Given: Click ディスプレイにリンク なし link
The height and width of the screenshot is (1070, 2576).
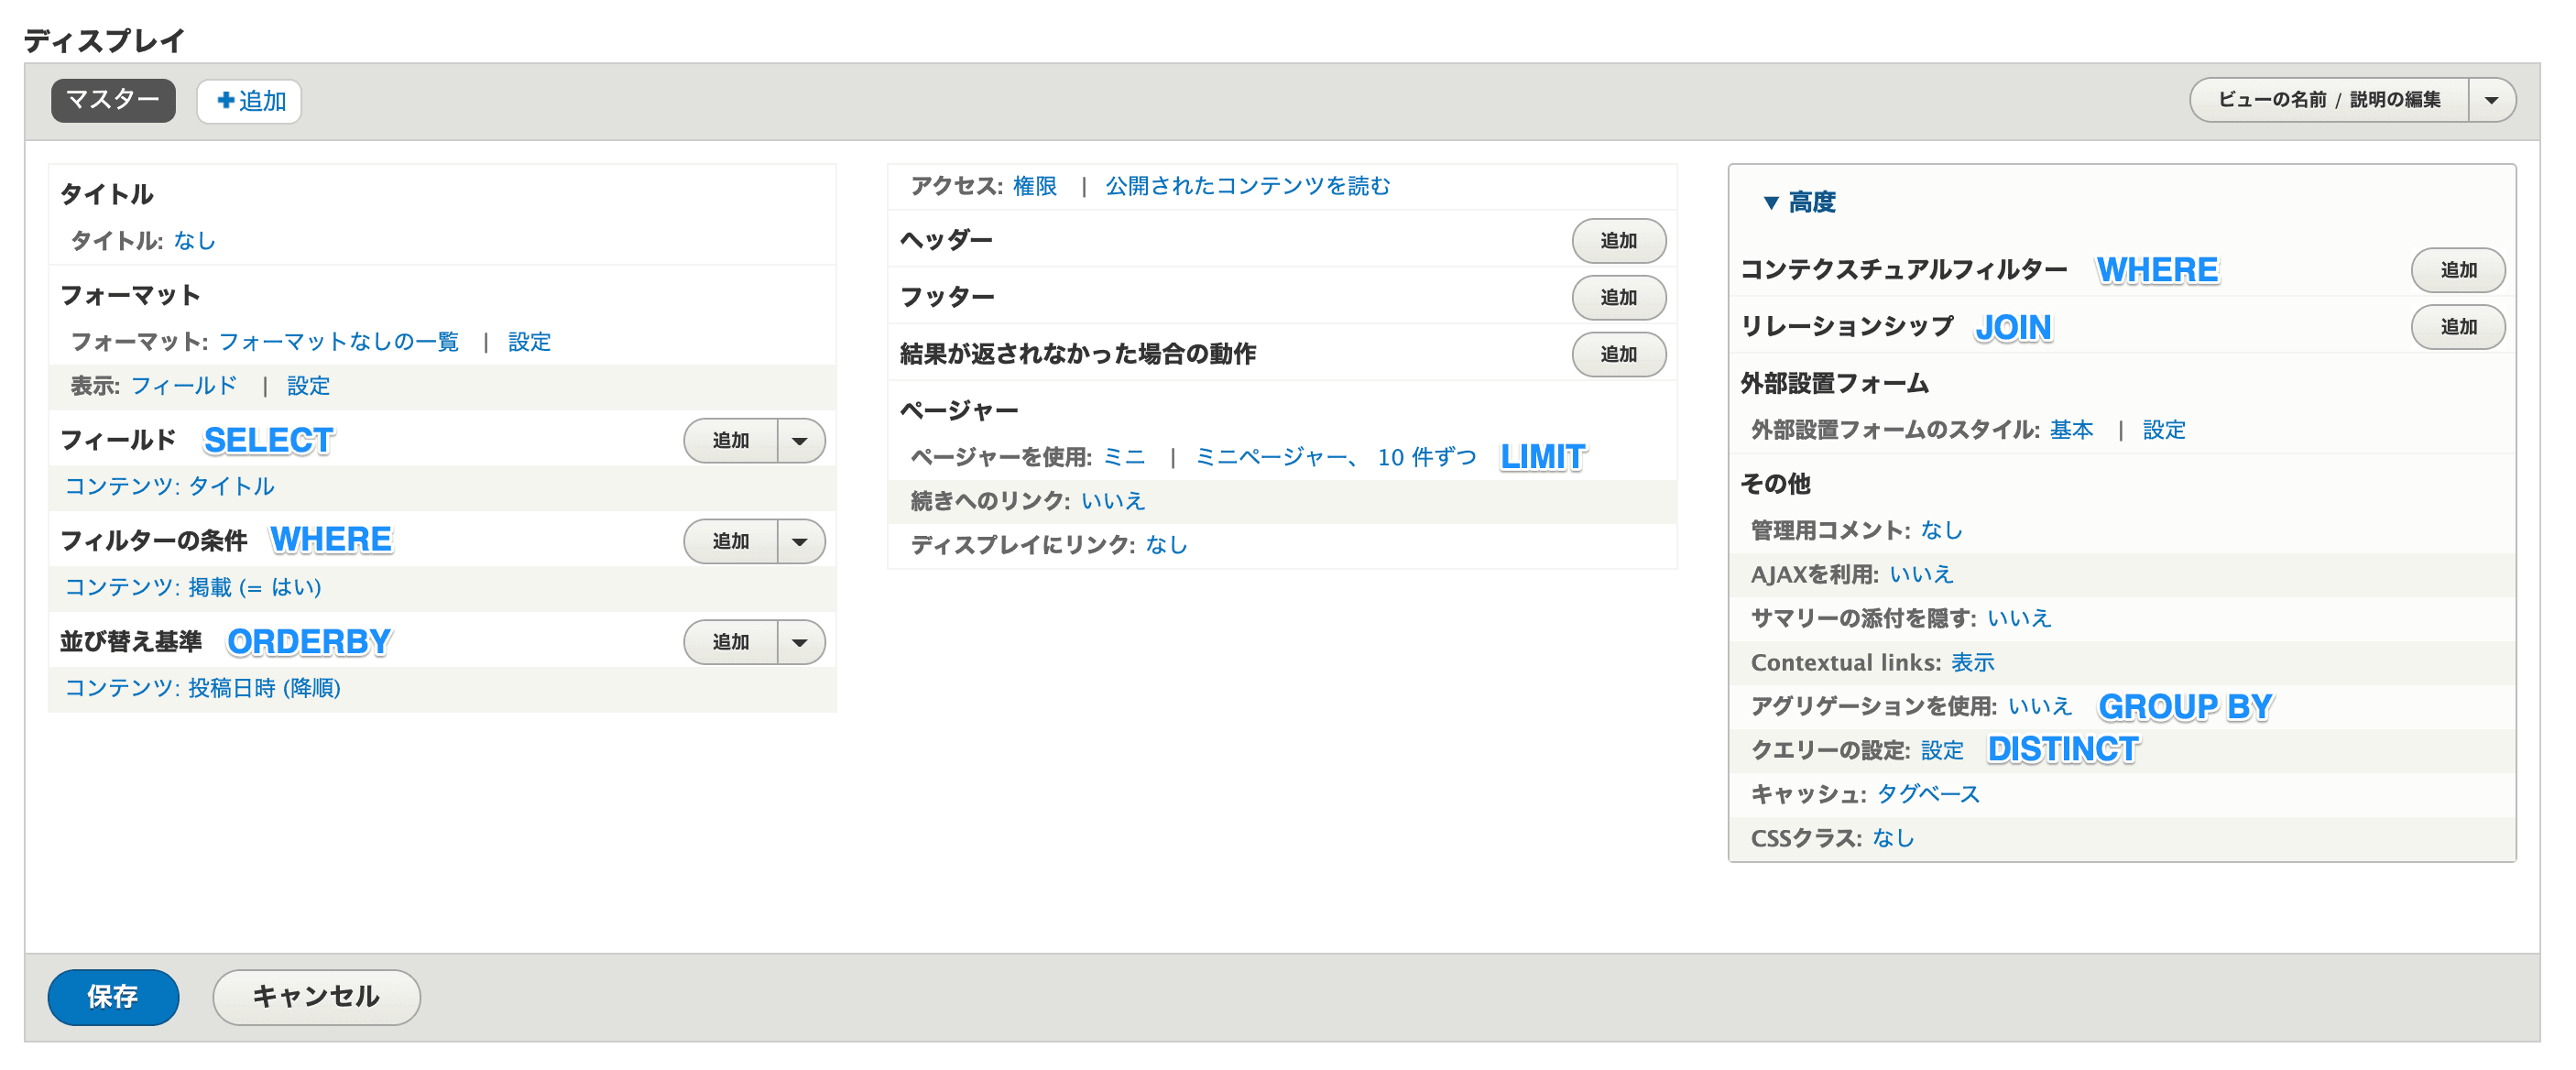Looking at the screenshot, I should (1167, 545).
